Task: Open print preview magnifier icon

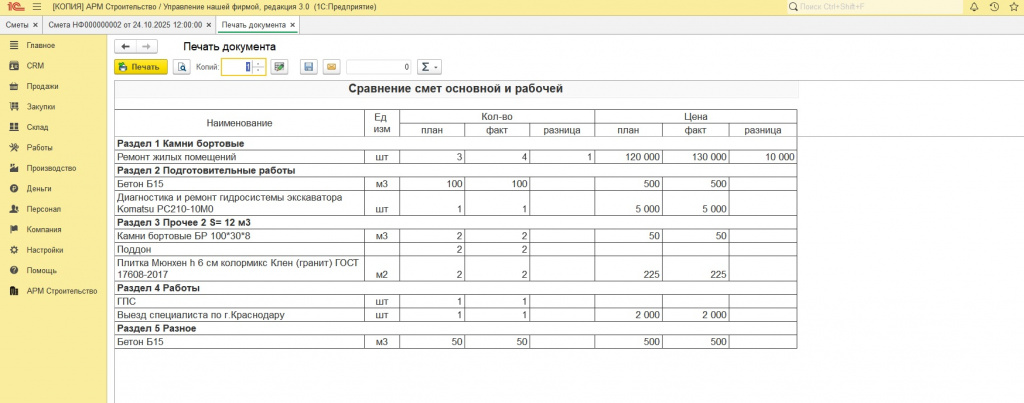Action: click(x=182, y=67)
